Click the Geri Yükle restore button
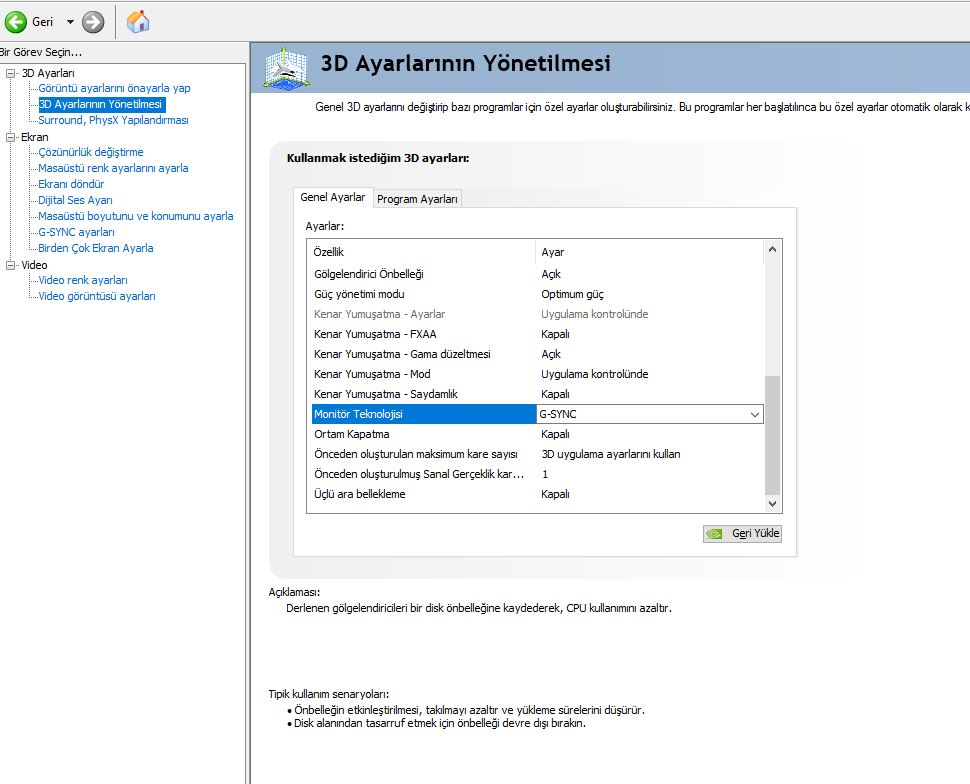 tap(742, 533)
